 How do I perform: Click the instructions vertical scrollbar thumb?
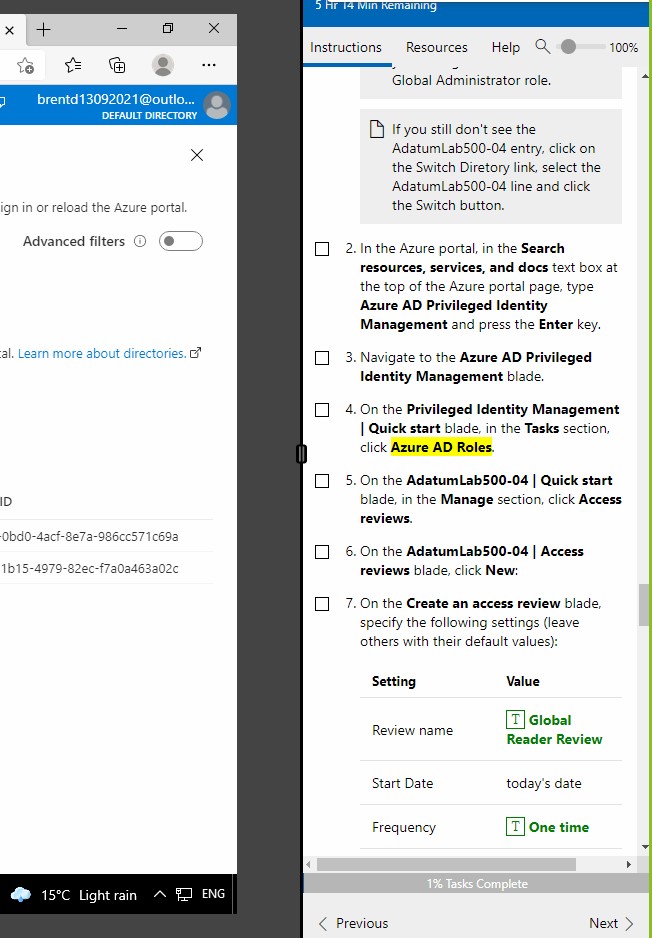[644, 604]
